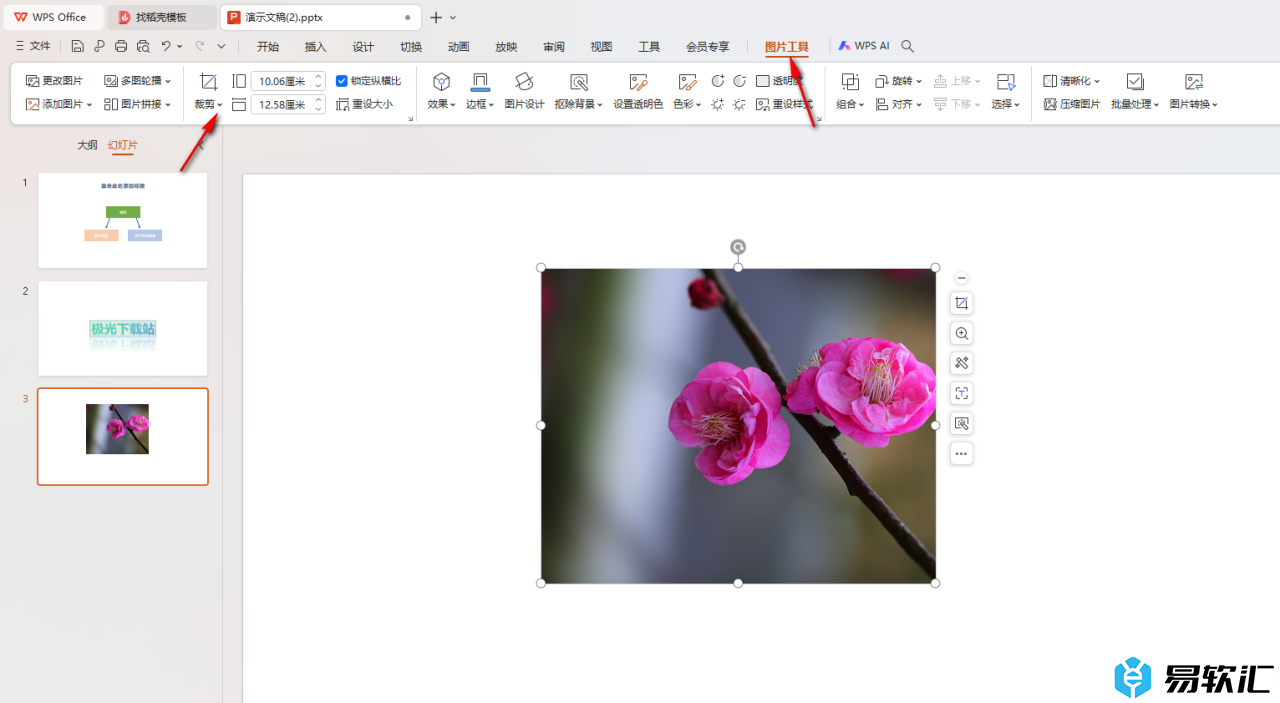Click the Print icon in quick access toolbar
Image resolution: width=1280 pixels, height=703 pixels.
point(121,46)
